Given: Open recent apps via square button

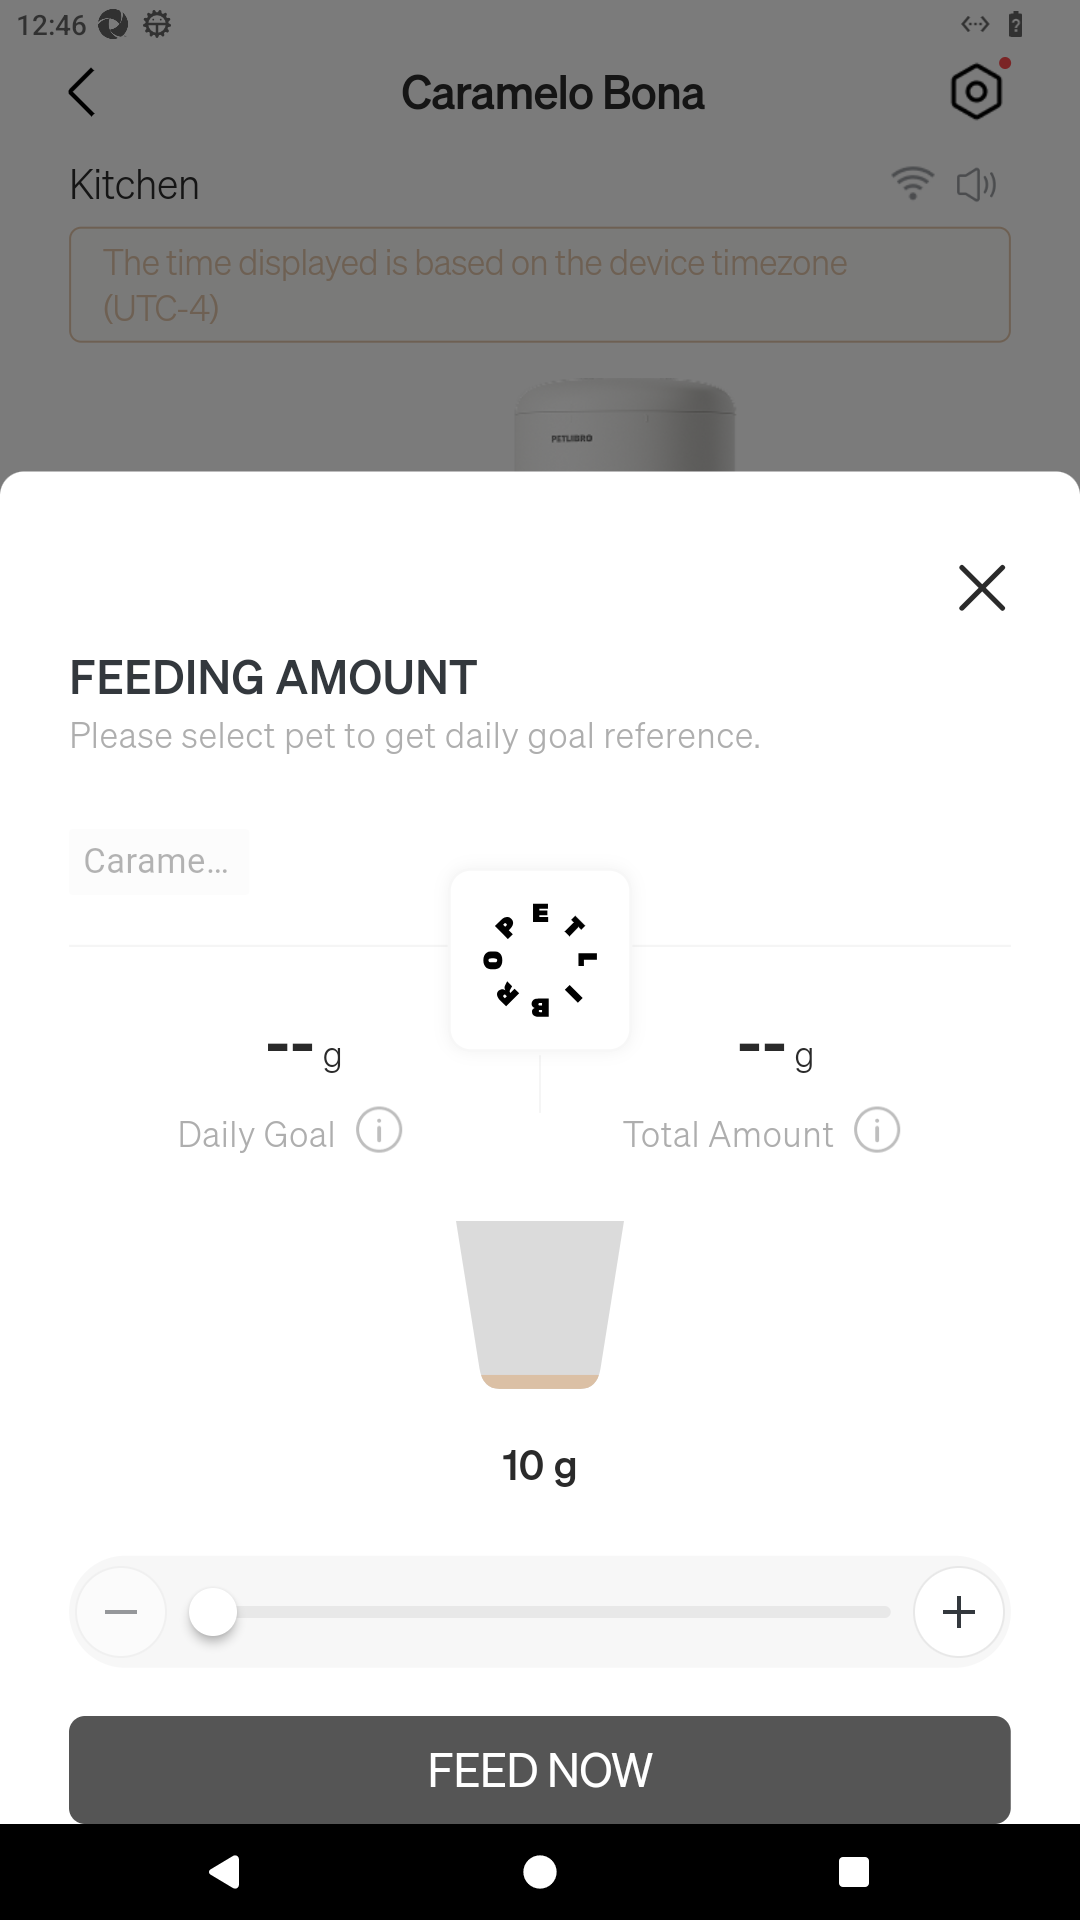Looking at the screenshot, I should click(854, 1872).
